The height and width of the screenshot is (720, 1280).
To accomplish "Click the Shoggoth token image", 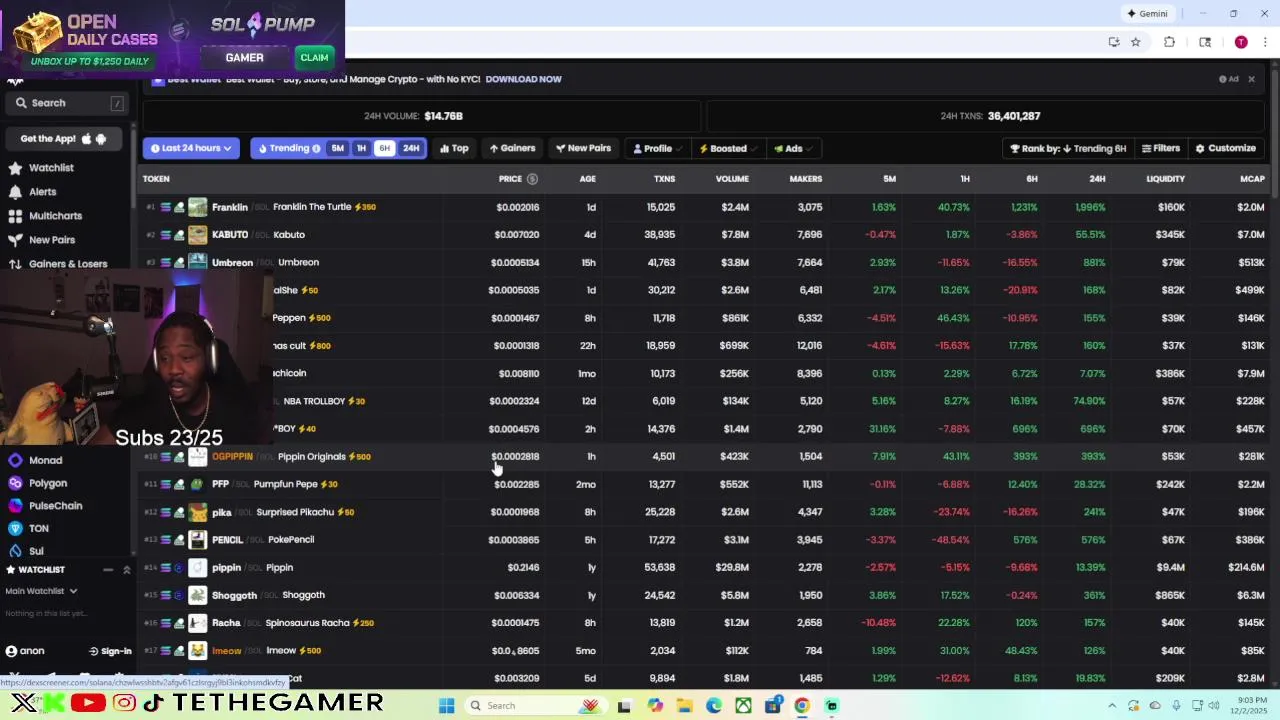I will tap(197, 595).
